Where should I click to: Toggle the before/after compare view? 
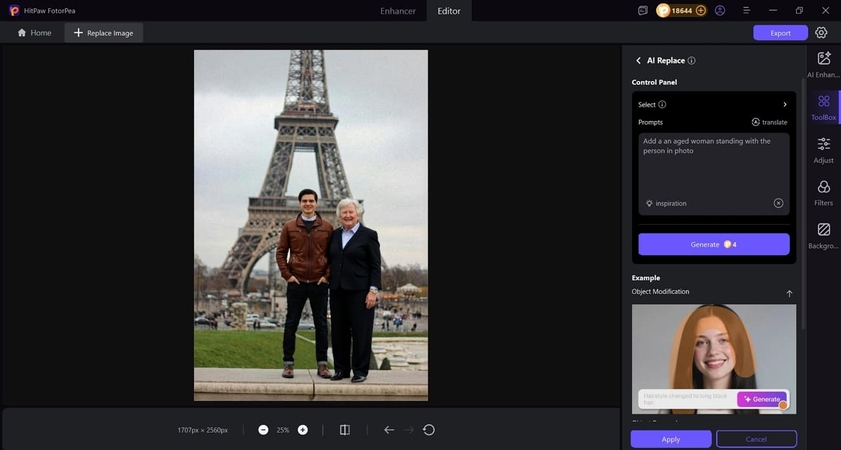click(x=345, y=430)
